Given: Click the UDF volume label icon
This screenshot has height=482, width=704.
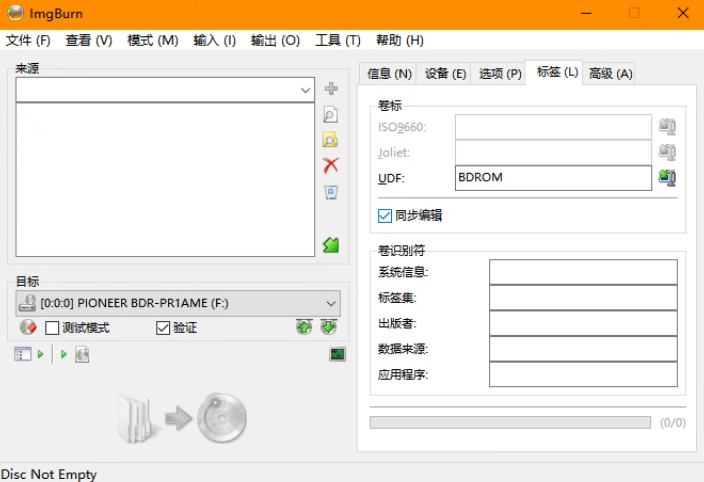Looking at the screenshot, I should (667, 178).
